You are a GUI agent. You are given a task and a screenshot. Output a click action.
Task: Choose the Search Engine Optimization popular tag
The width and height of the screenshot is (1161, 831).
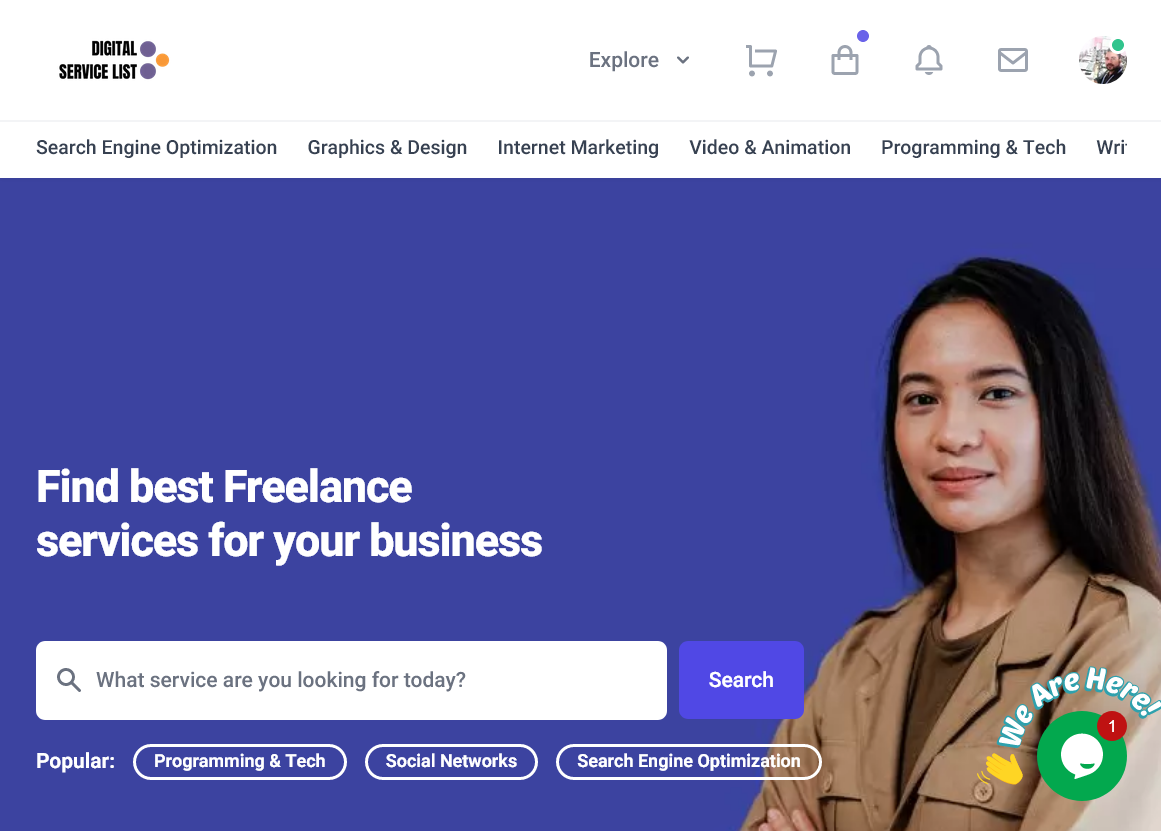point(689,761)
